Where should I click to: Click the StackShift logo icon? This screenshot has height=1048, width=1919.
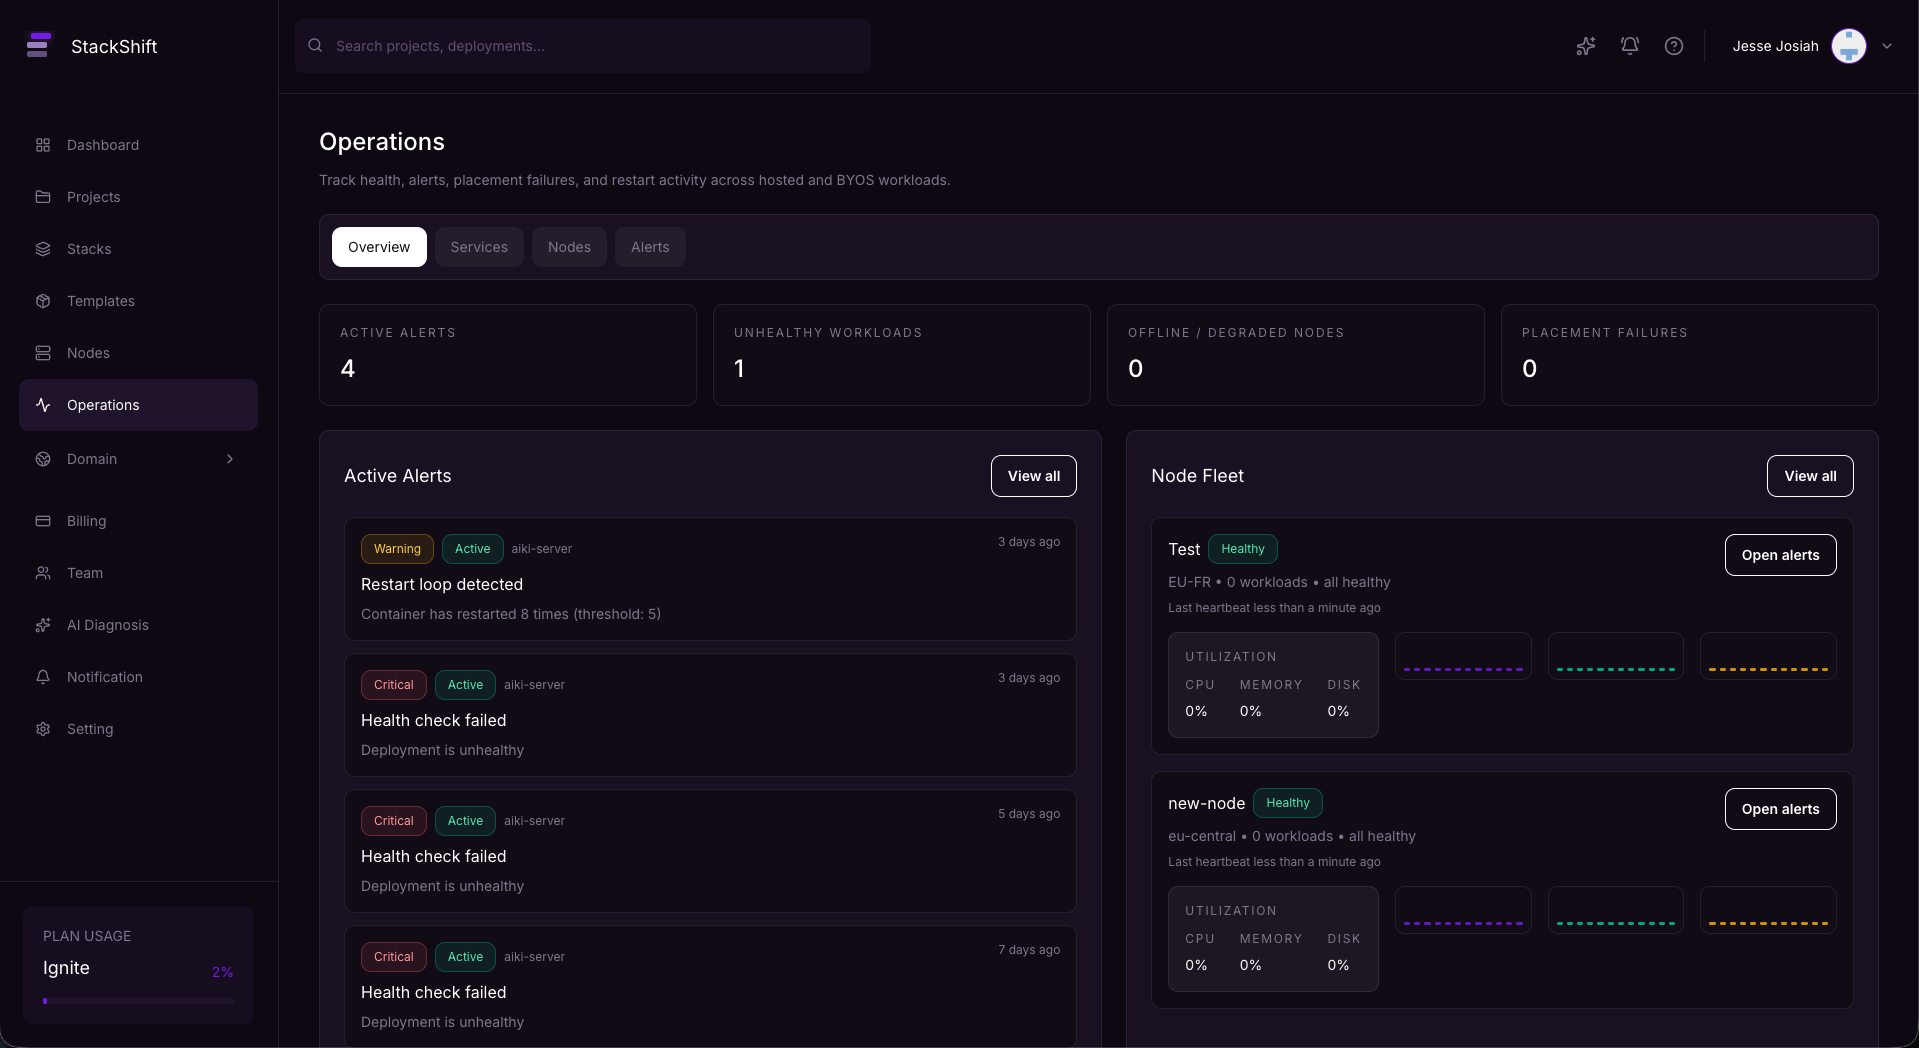point(39,46)
